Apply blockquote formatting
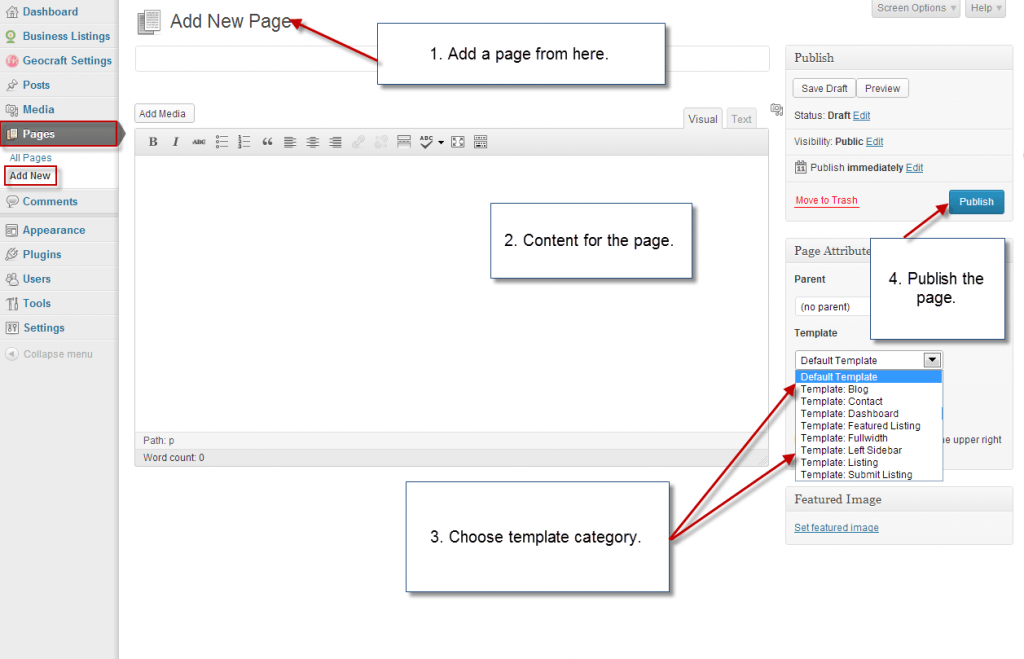Screen dimensions: 1024x659 click(x=267, y=142)
